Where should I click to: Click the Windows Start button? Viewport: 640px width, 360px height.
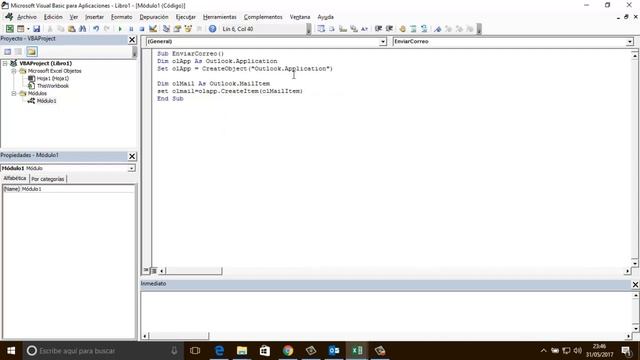11,351
